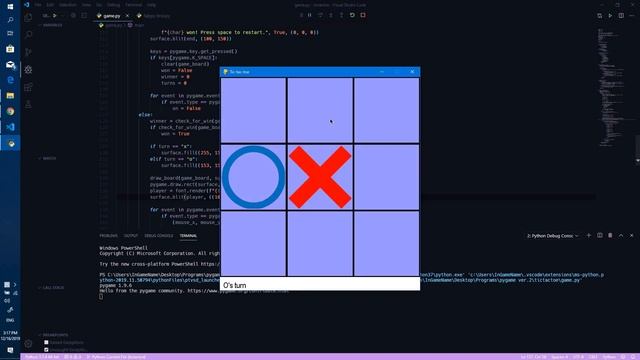
Task: Open the notifications bell in the status bar
Action: pyautogui.click(x=634, y=357)
